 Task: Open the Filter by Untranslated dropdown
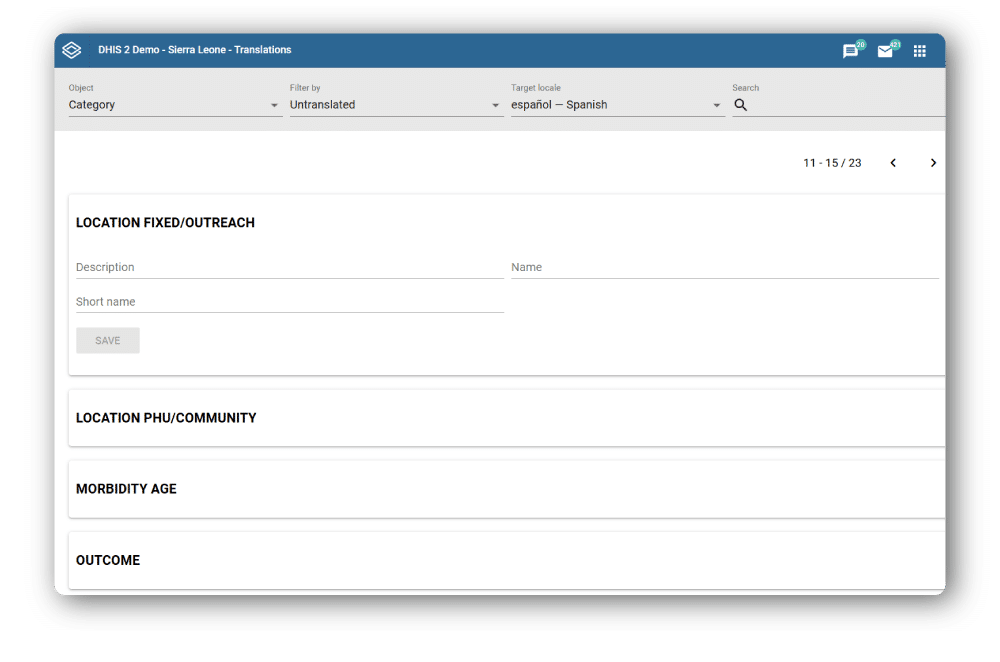tap(396, 105)
